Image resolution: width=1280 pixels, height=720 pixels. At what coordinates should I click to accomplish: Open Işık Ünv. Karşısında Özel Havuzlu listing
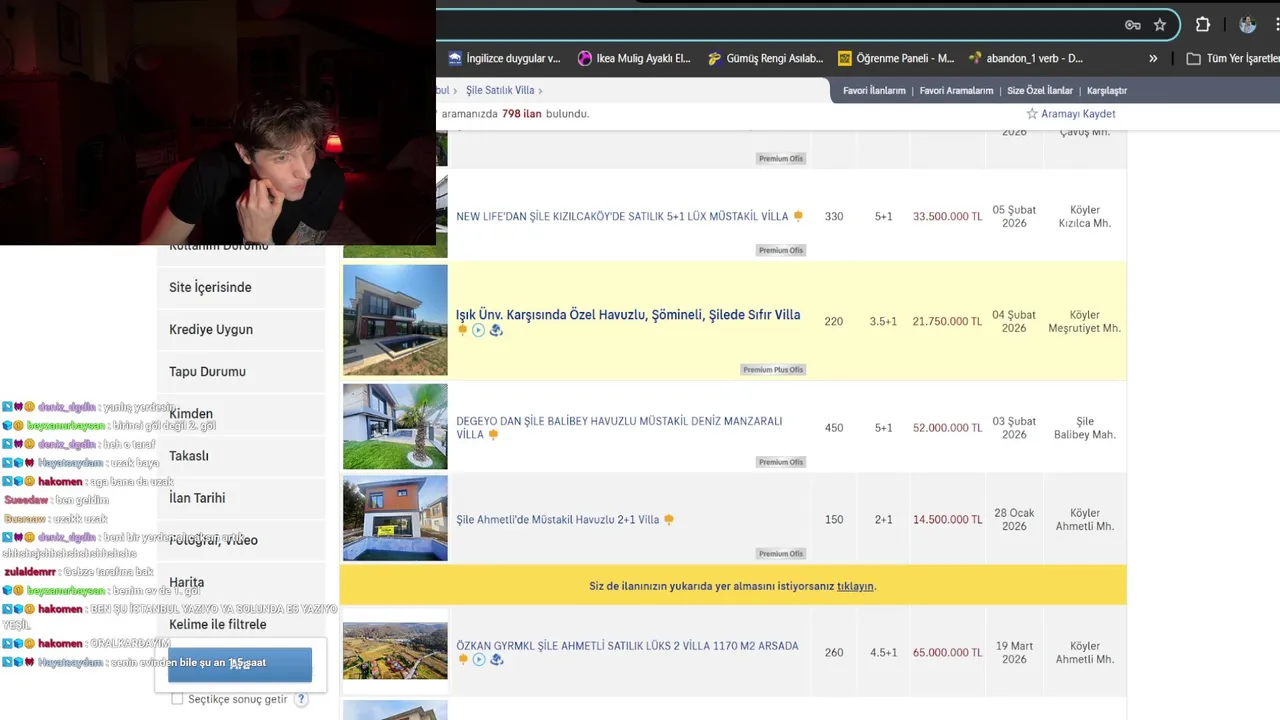point(628,315)
